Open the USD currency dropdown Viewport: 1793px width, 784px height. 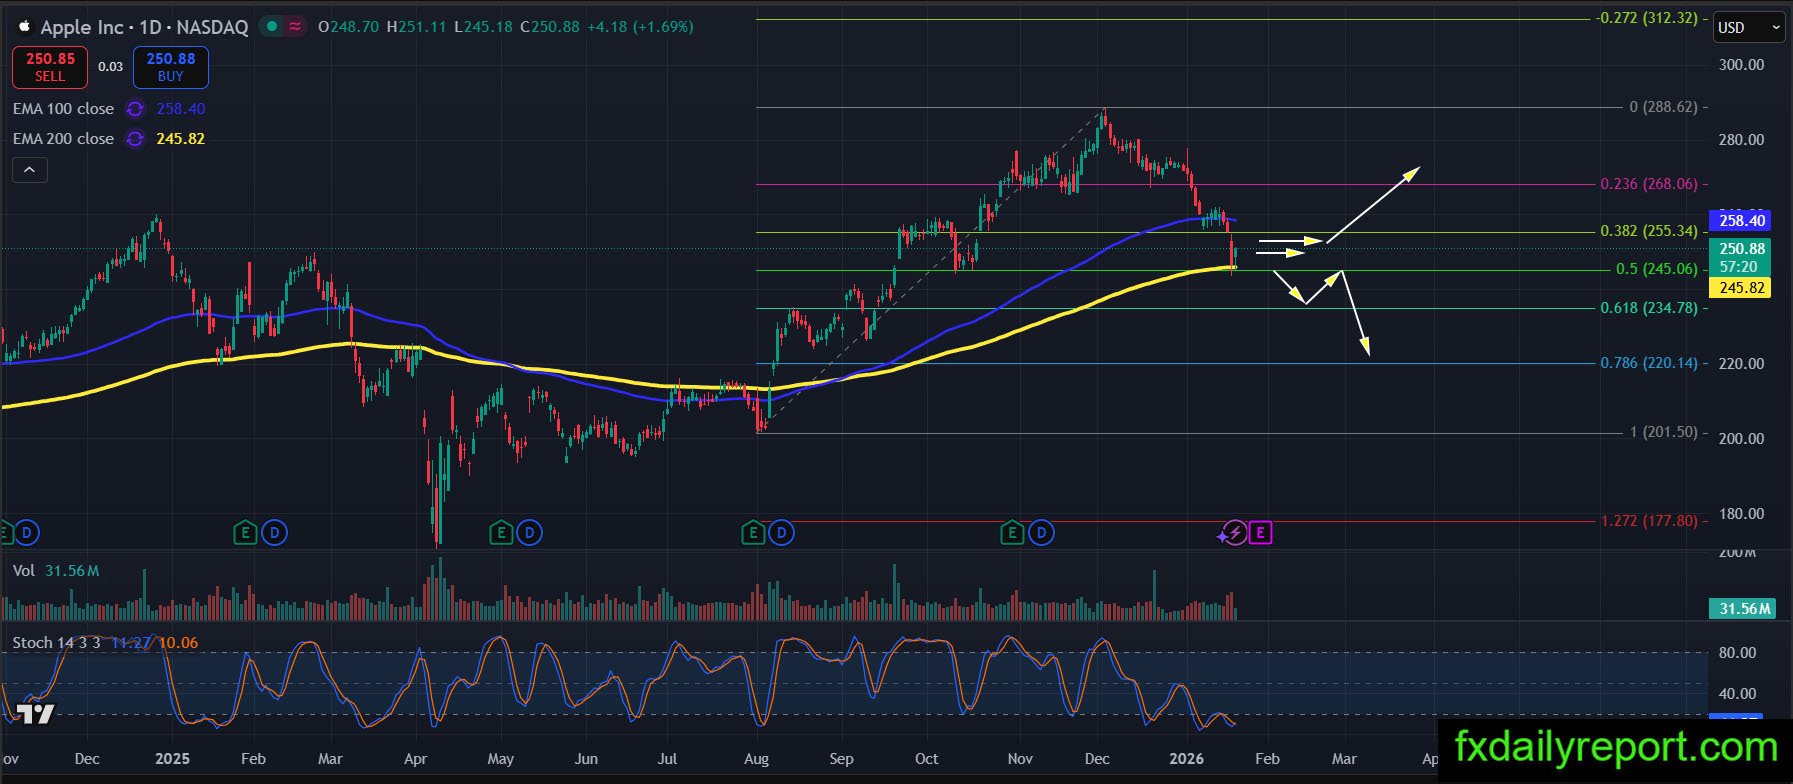(x=1749, y=28)
